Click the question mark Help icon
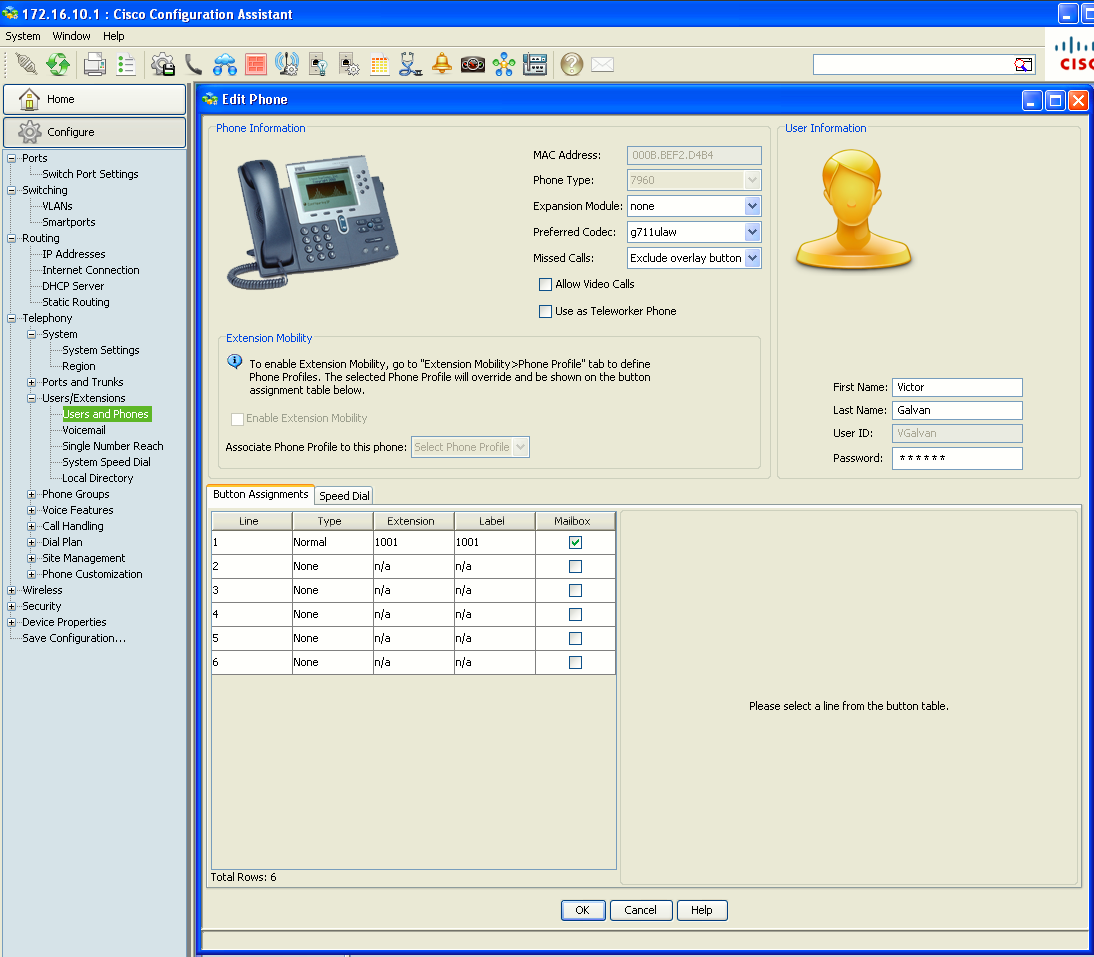The height and width of the screenshot is (957, 1094). click(571, 64)
